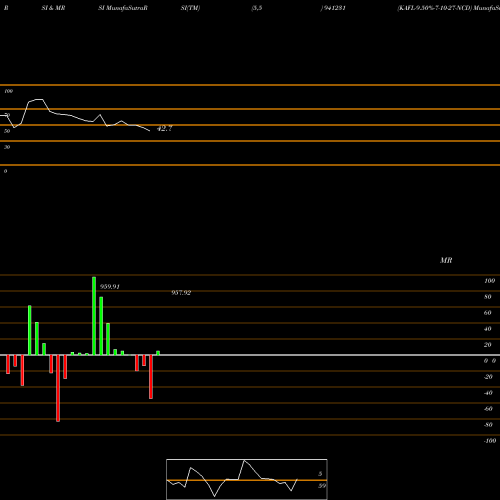Click the KAFL-9.56%-7-10-27-NCD header title
500x500 pixels.
[x=435, y=8]
